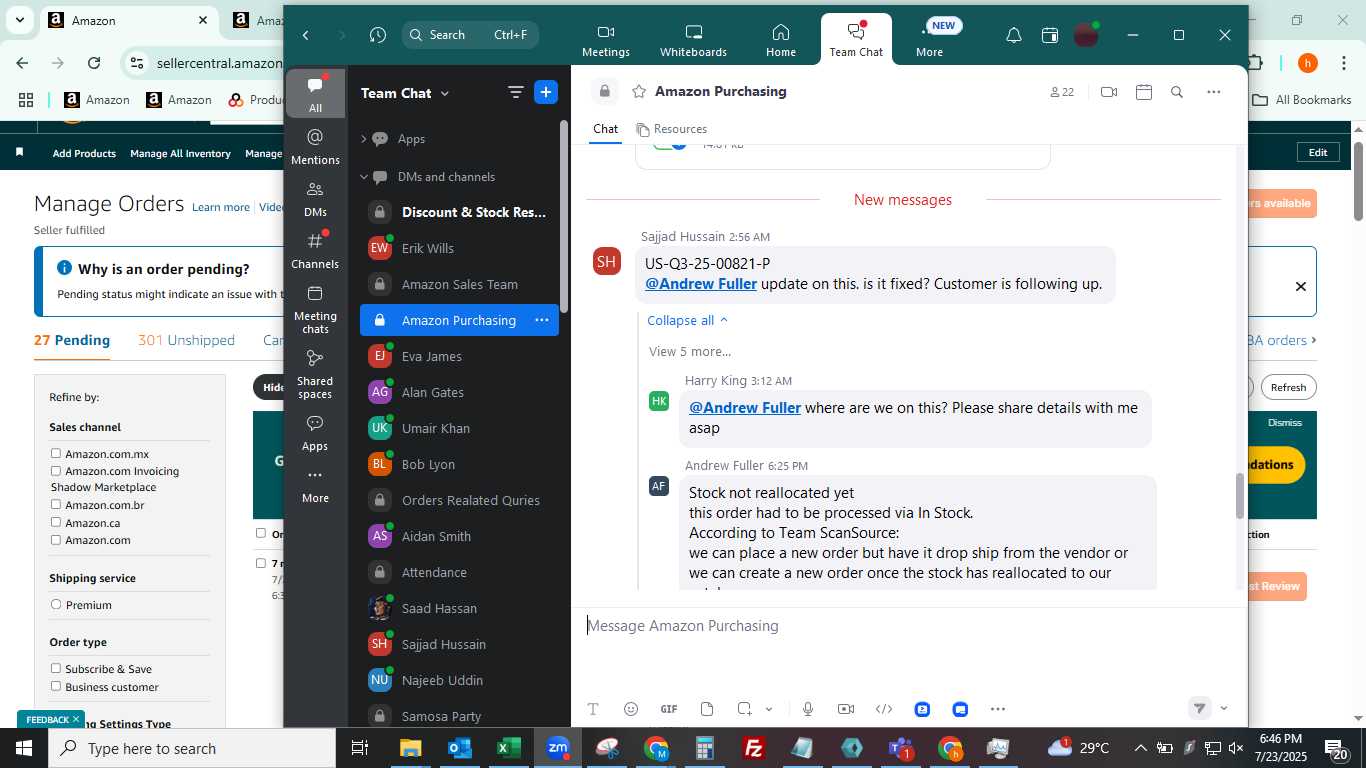
Task: Open chat with Erik Wills
Action: [x=459, y=248]
